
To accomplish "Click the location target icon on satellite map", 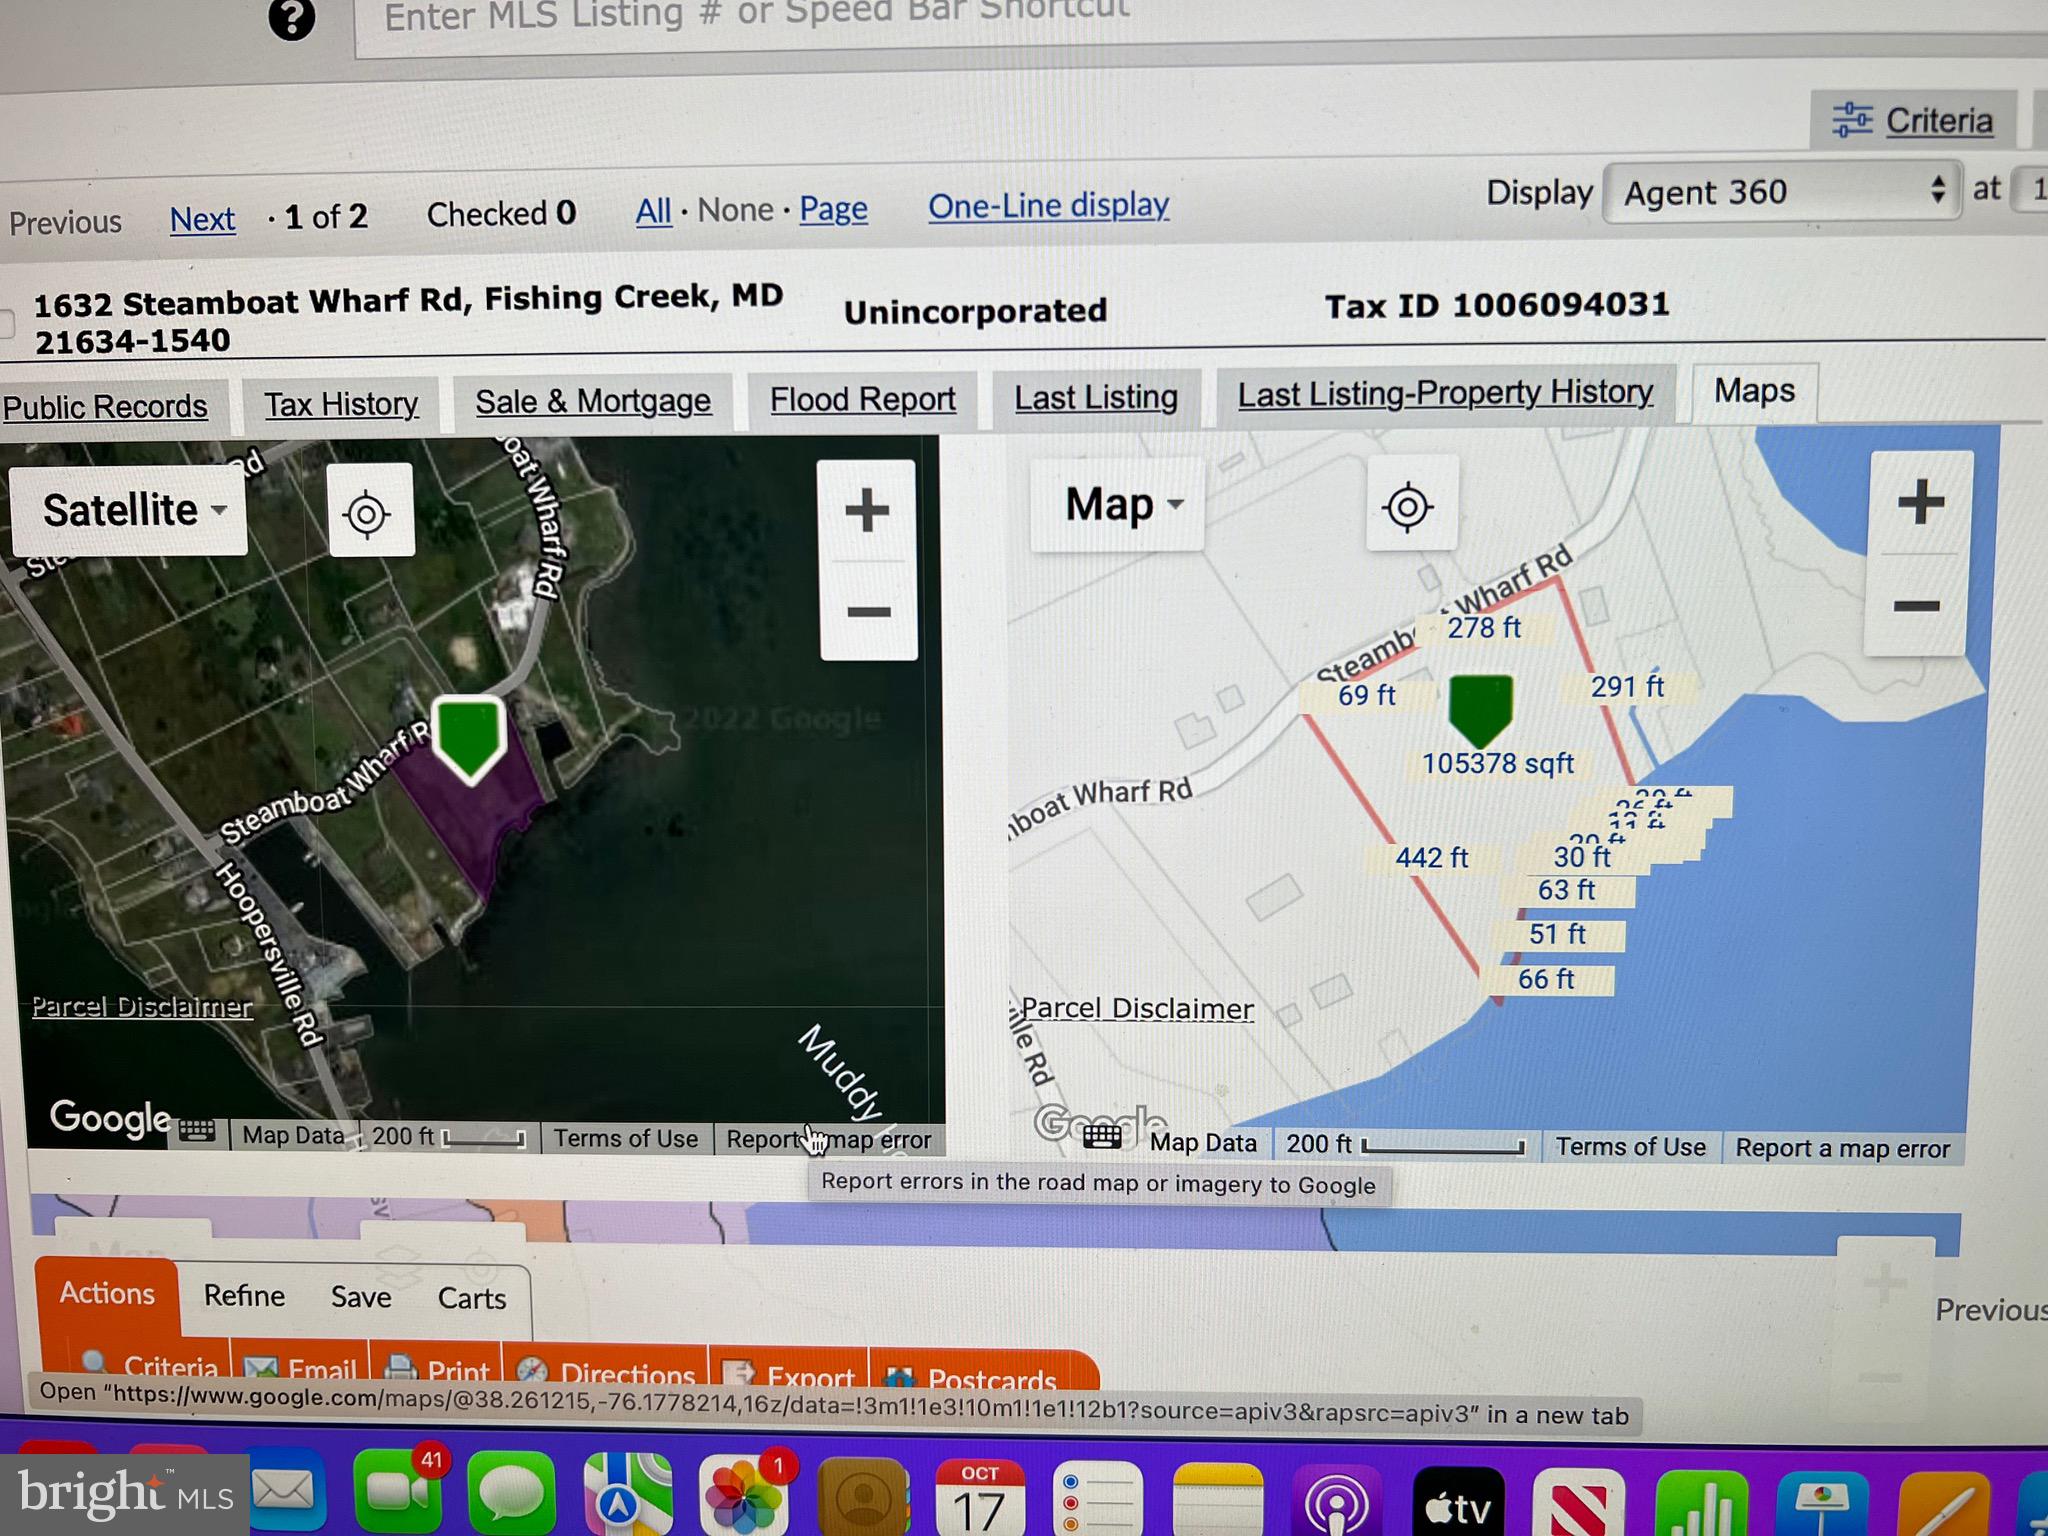I will [371, 512].
